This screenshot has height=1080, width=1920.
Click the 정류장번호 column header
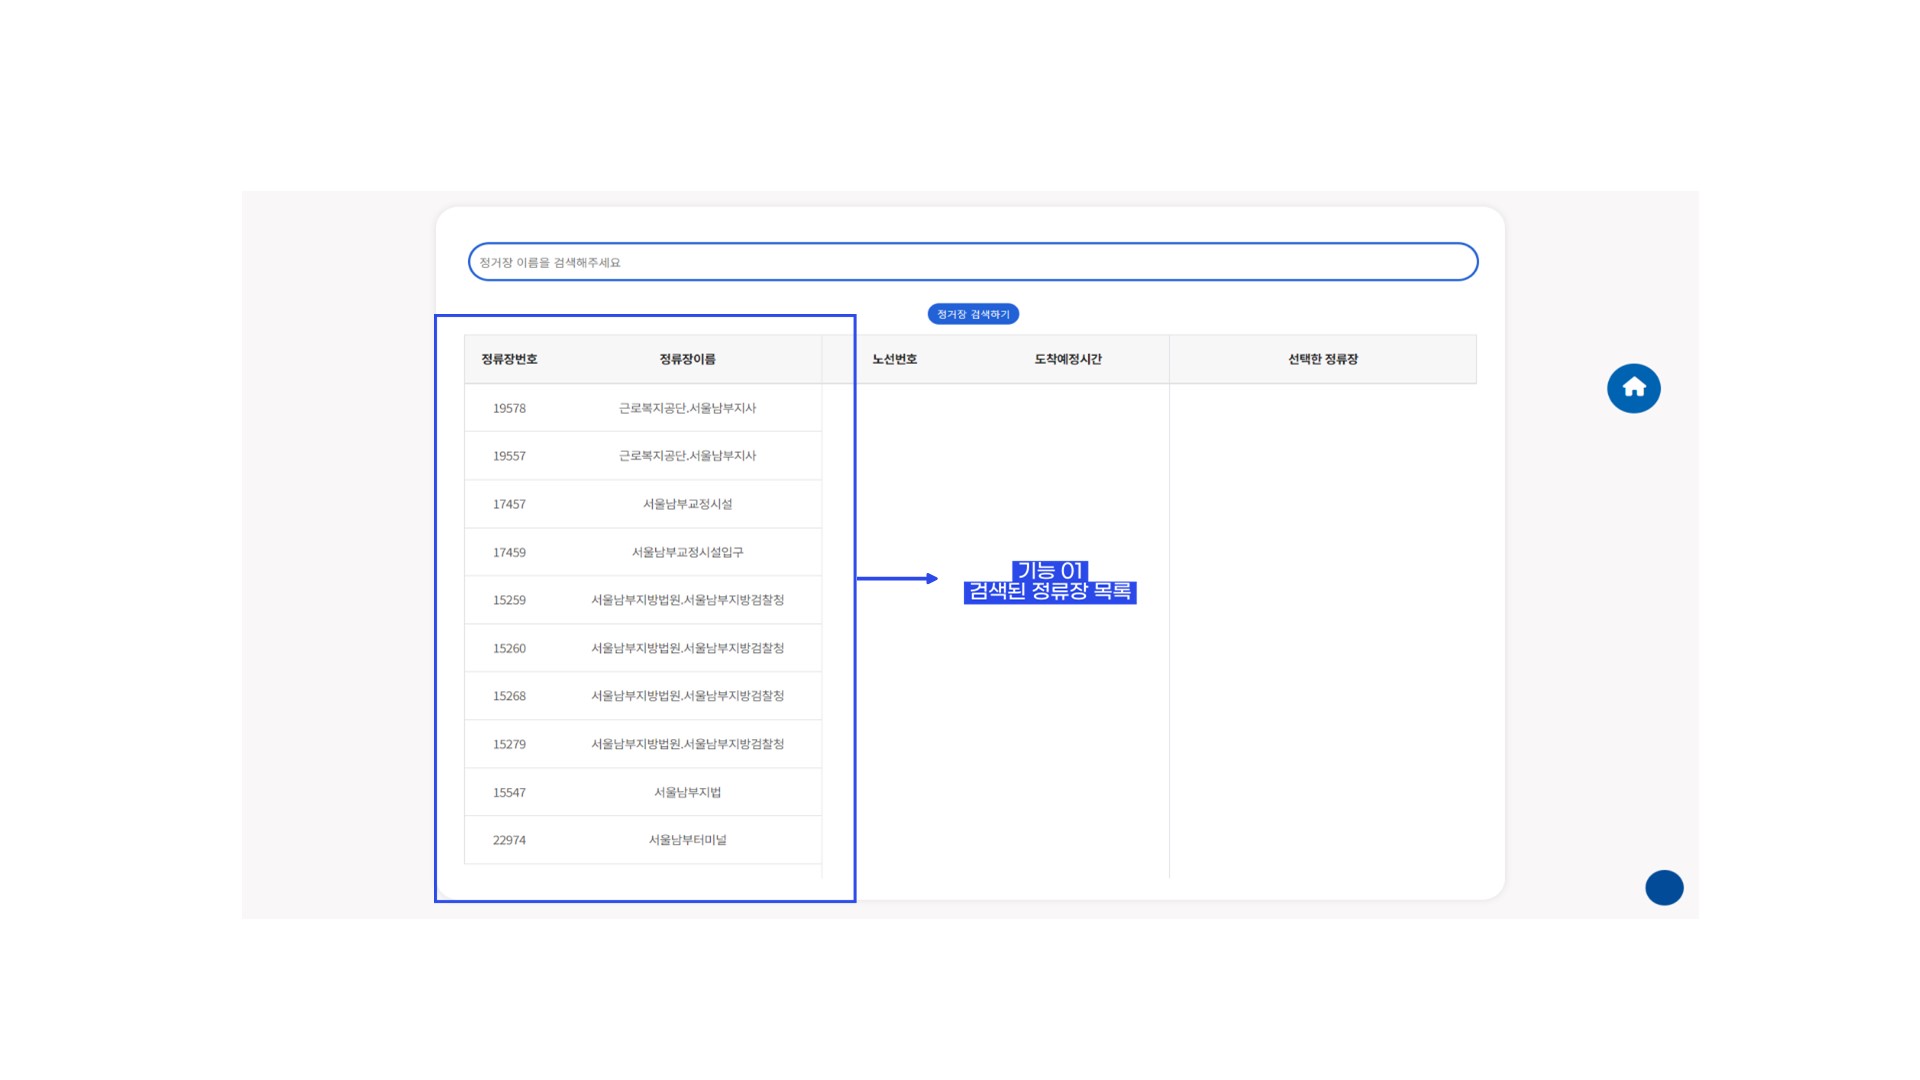click(x=509, y=359)
